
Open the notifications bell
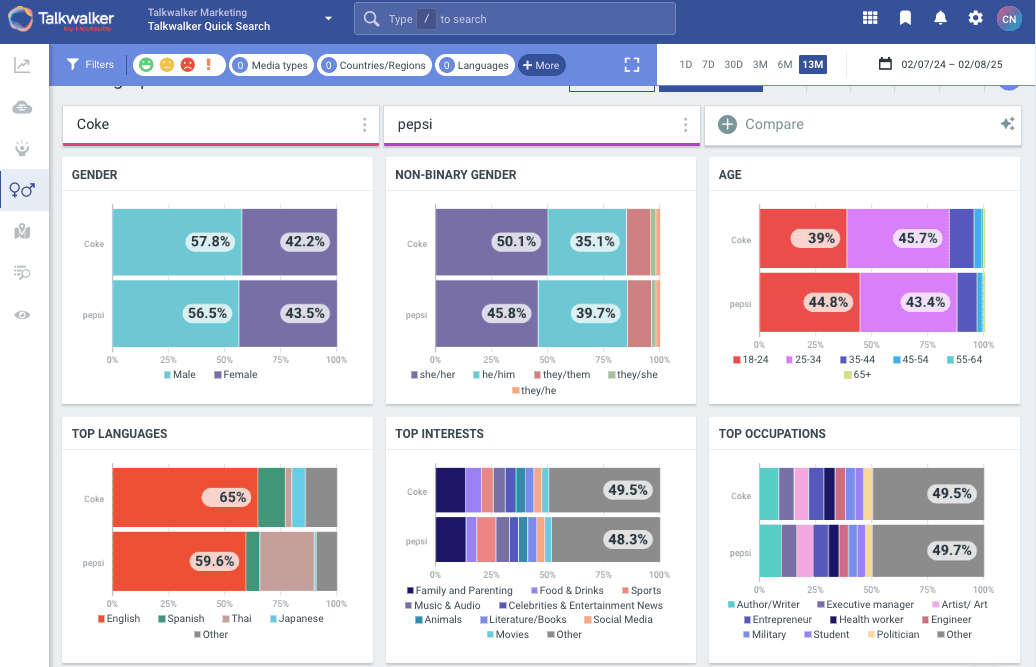pos(940,18)
